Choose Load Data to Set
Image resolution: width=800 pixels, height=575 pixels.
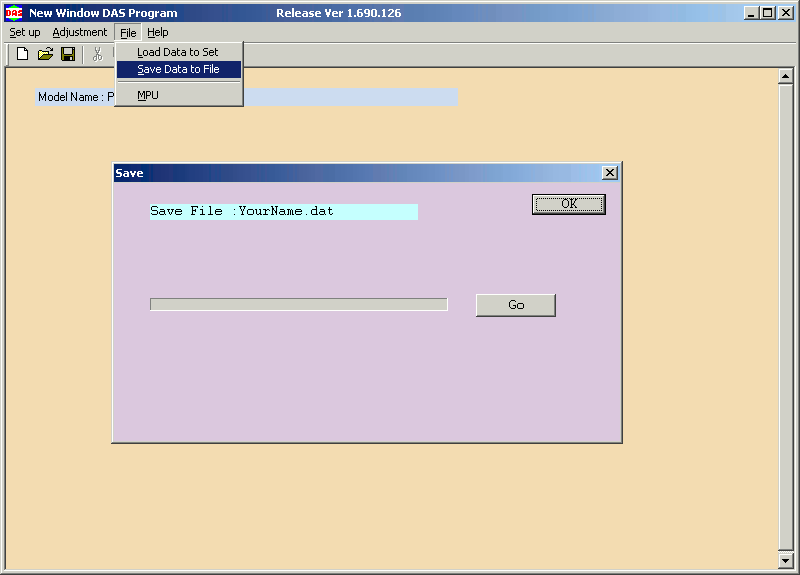(x=179, y=52)
